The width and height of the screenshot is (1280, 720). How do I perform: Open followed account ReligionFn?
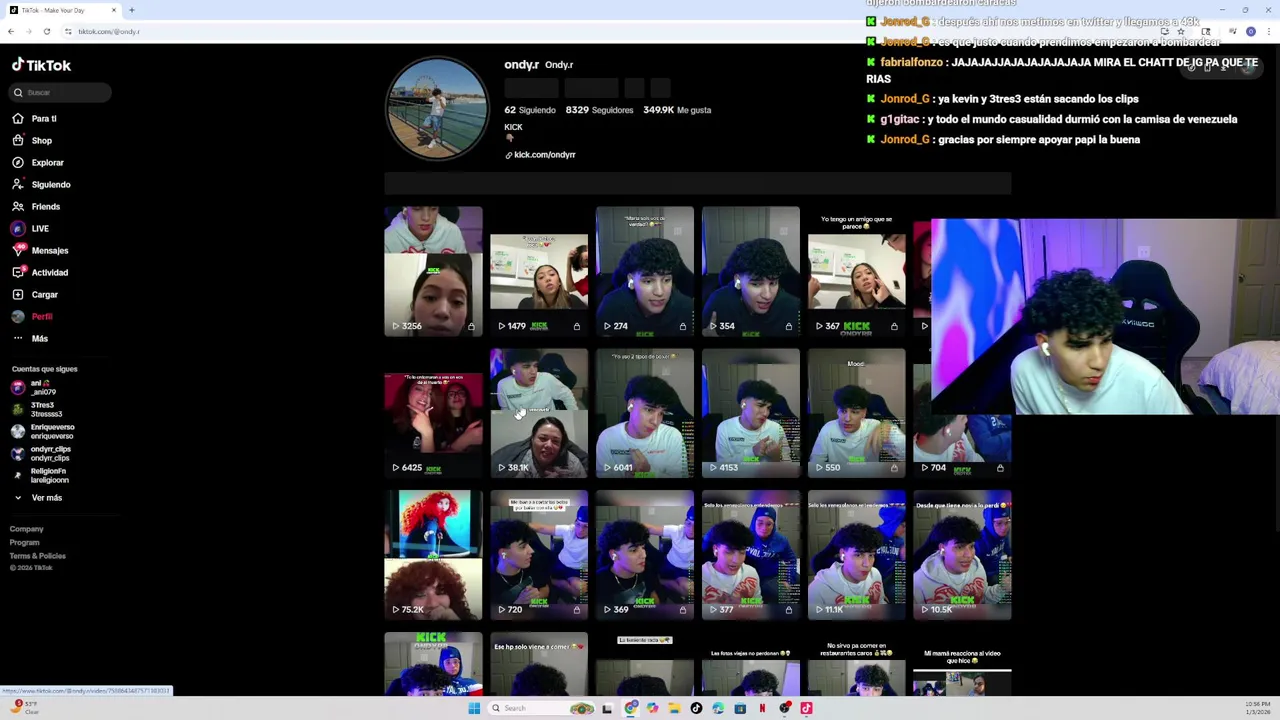(40, 475)
